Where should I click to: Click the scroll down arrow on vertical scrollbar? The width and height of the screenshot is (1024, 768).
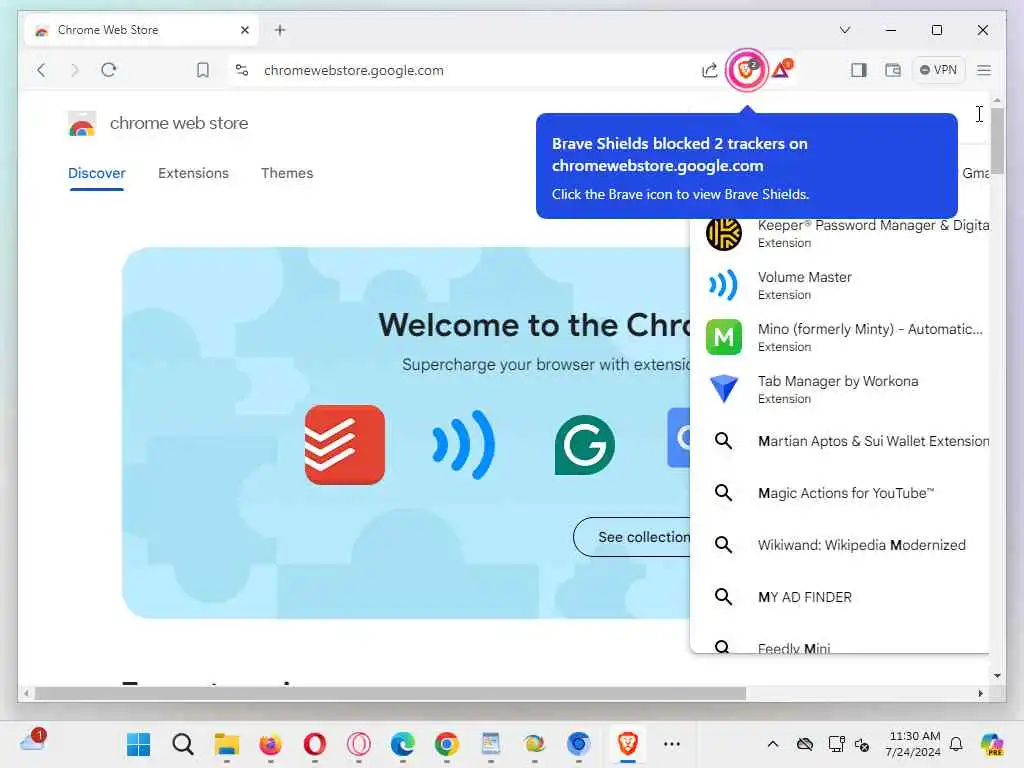point(997,676)
